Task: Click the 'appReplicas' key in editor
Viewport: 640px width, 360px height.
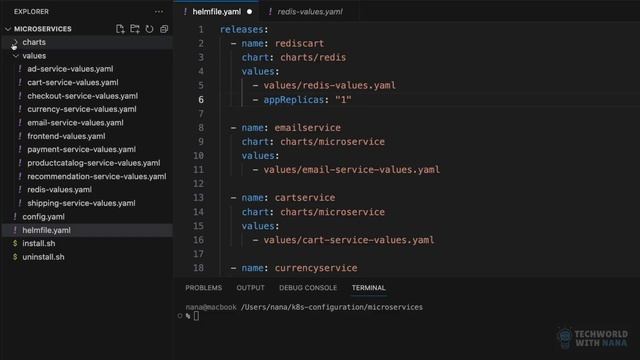Action: pos(293,100)
